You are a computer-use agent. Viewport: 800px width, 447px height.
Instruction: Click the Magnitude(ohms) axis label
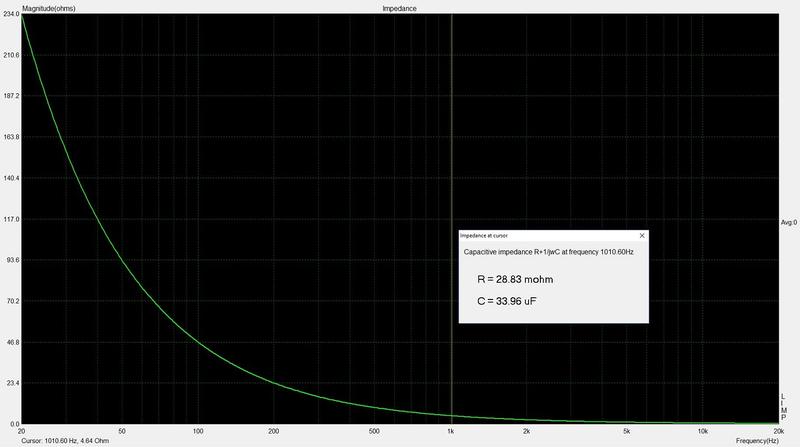[x=48, y=9]
